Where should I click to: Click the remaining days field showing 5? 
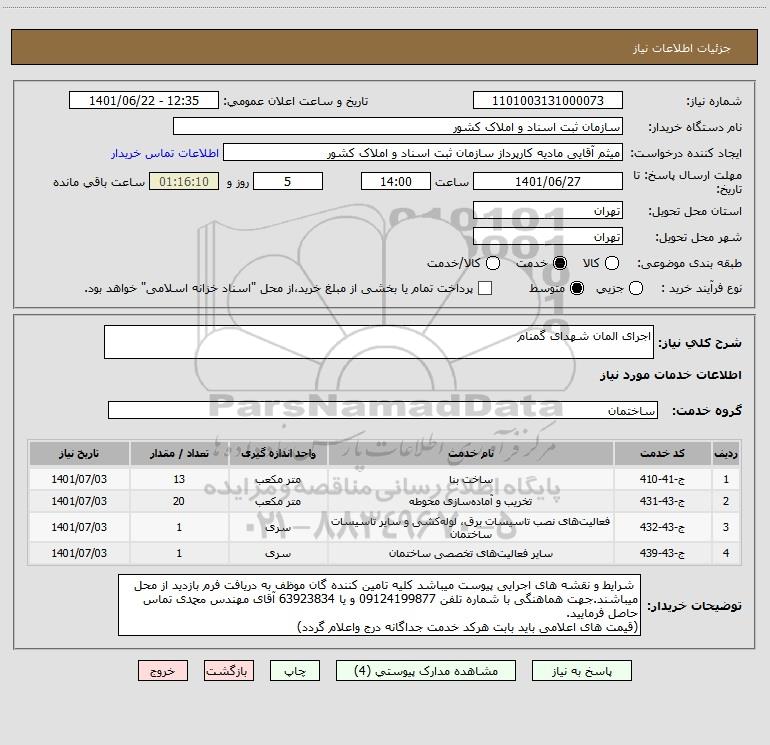pyautogui.click(x=288, y=181)
